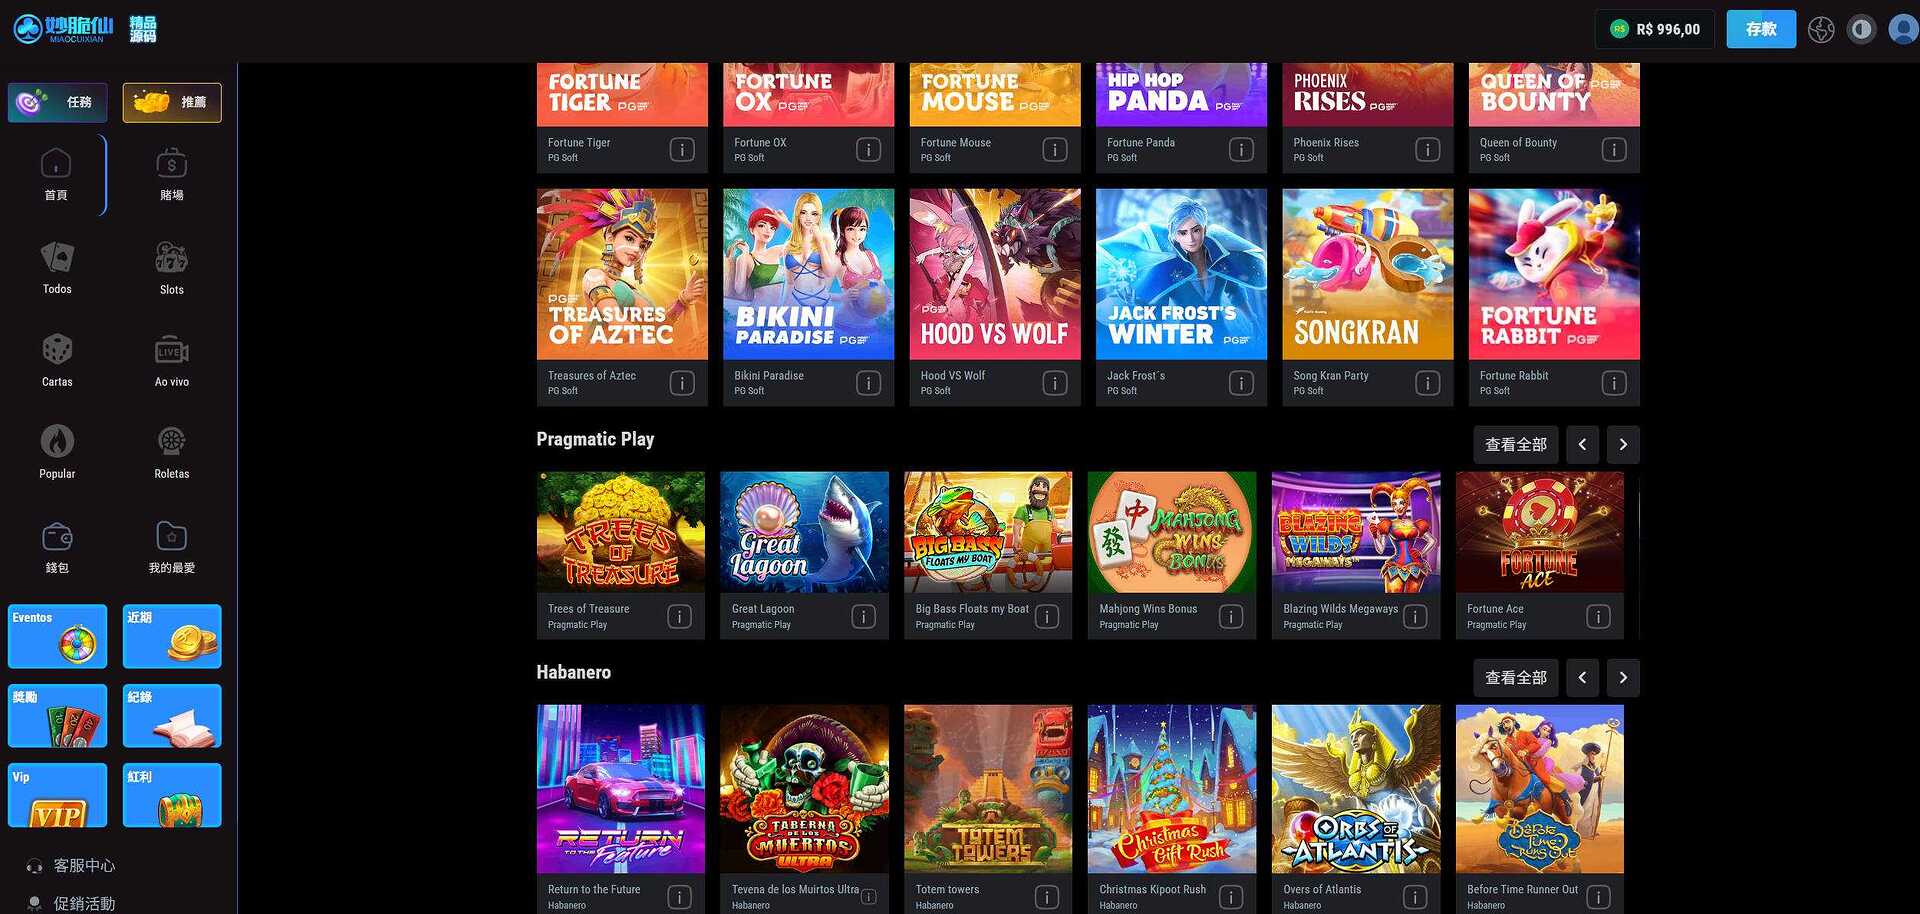Open the Popular flame category
This screenshot has width=1920, height=914.
[x=57, y=453]
